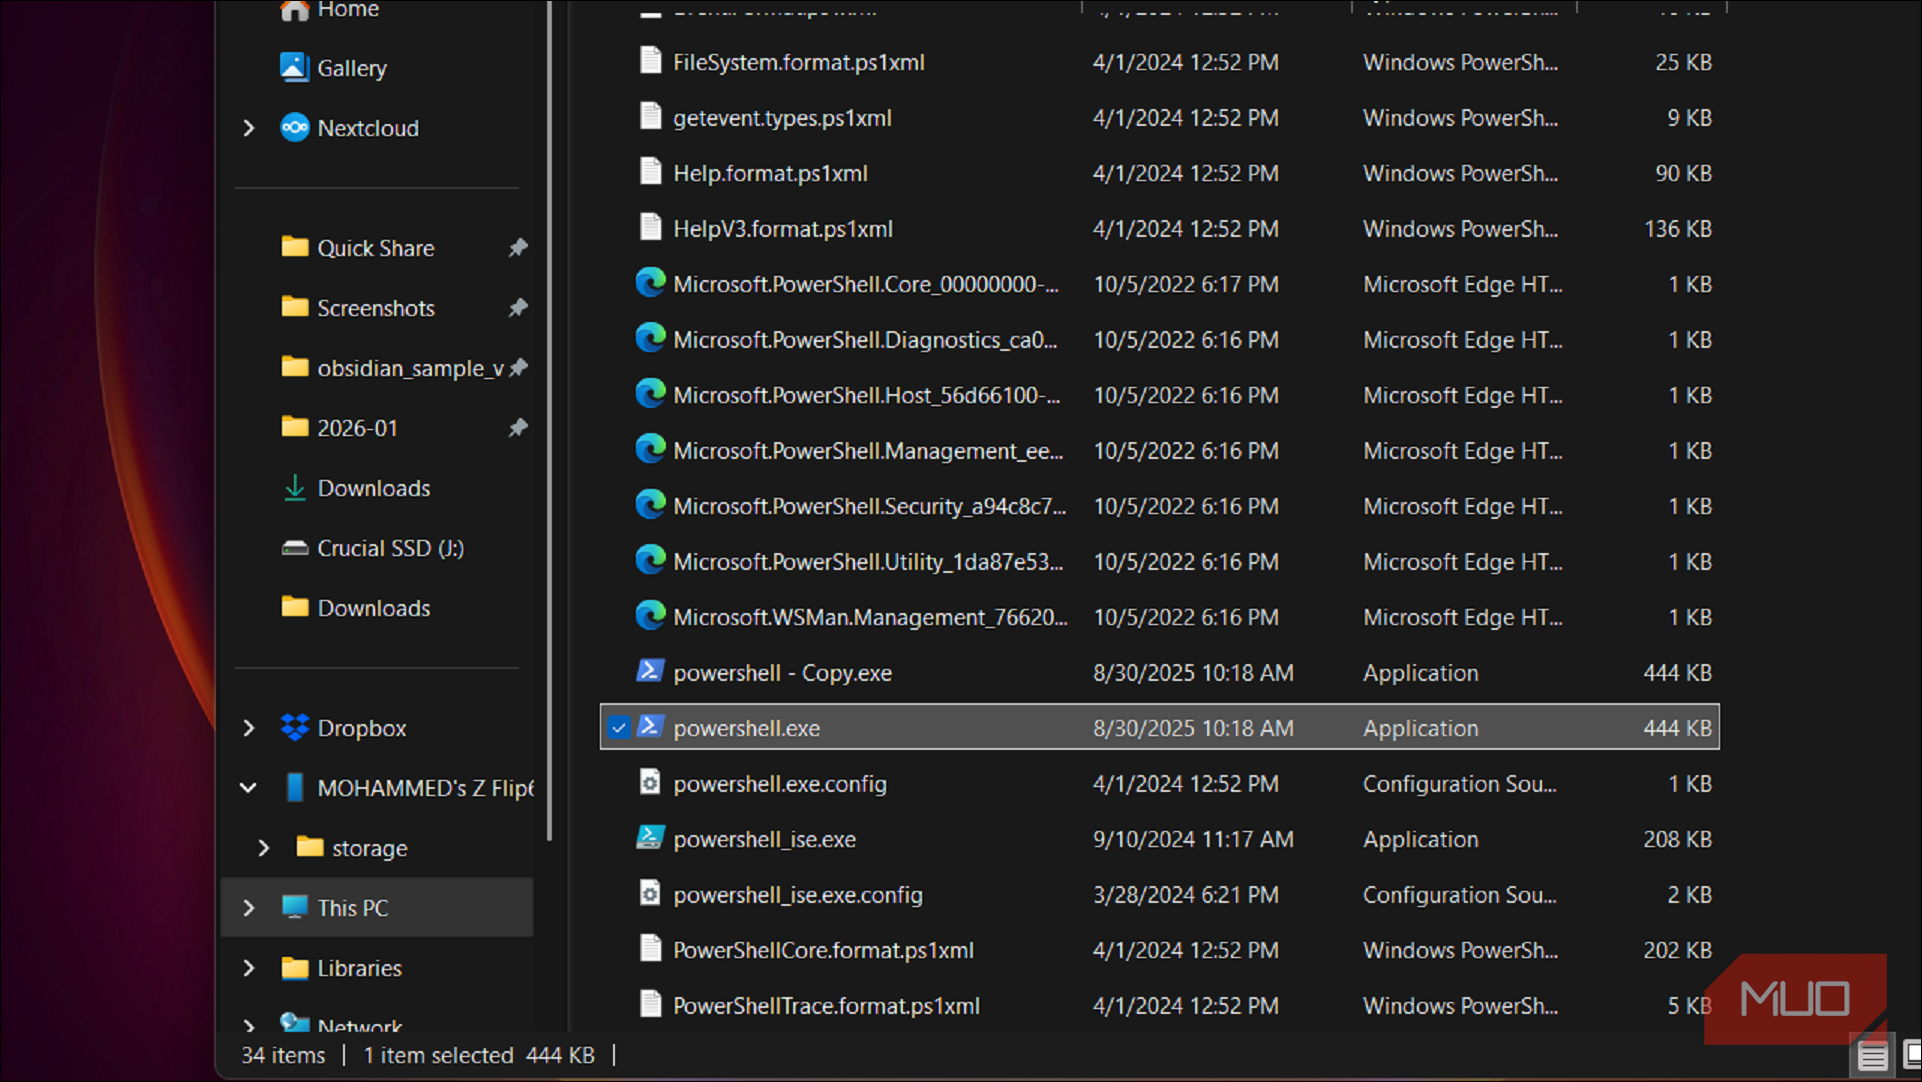The height and width of the screenshot is (1082, 1922).
Task: Expand the storage folder node
Action: point(264,848)
